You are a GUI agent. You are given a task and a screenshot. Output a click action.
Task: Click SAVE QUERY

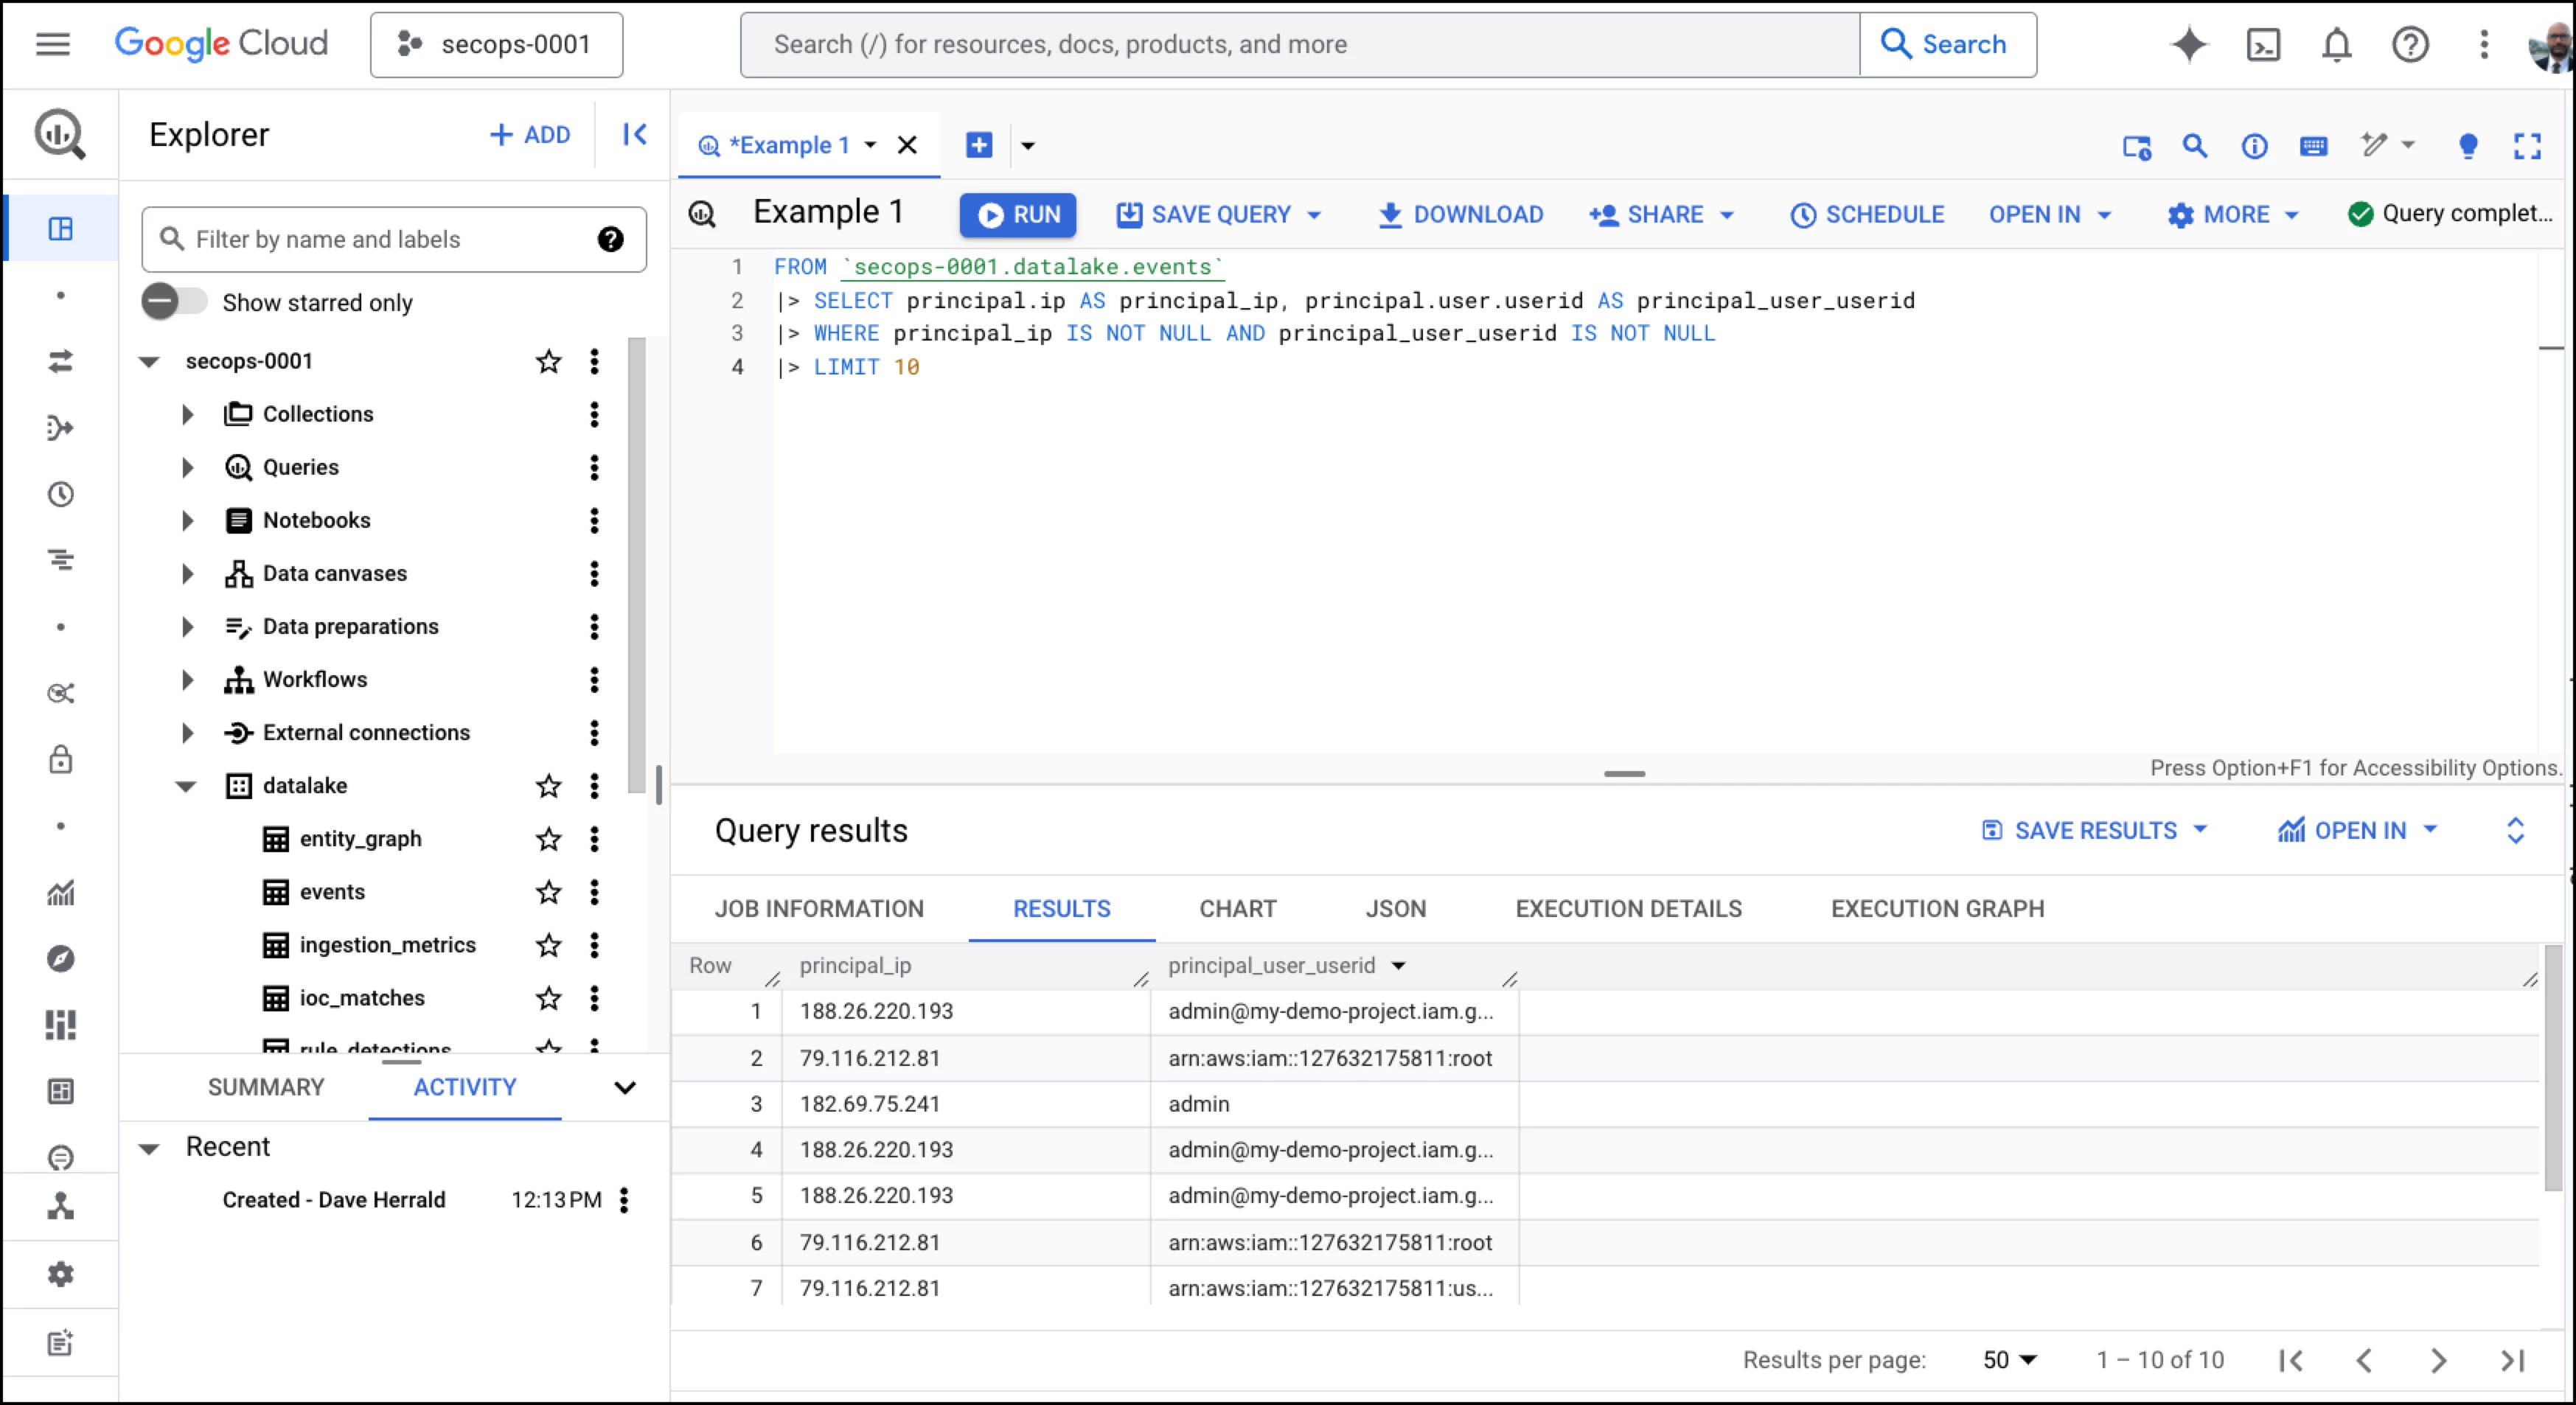pyautogui.click(x=1204, y=214)
